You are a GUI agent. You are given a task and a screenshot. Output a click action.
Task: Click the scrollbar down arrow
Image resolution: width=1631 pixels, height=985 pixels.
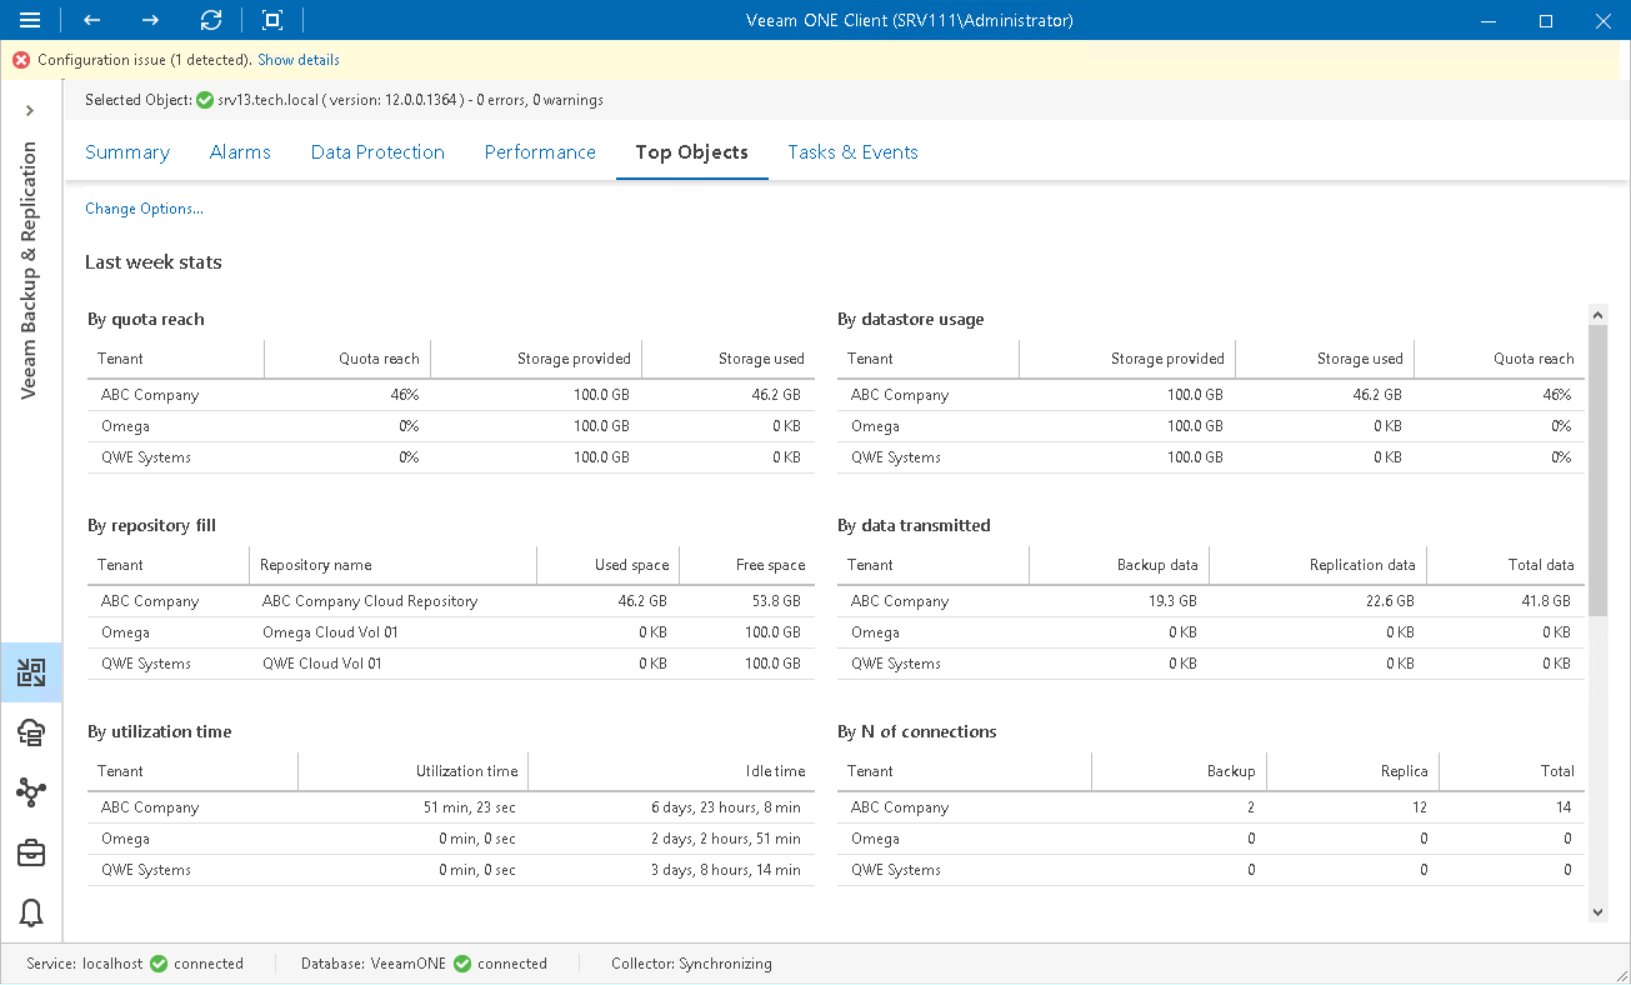[x=1598, y=912]
